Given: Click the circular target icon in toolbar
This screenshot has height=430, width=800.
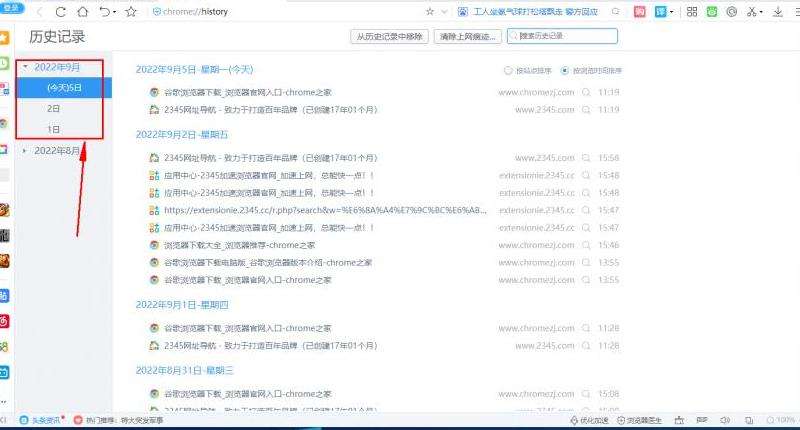Looking at the screenshot, I should (x=732, y=12).
